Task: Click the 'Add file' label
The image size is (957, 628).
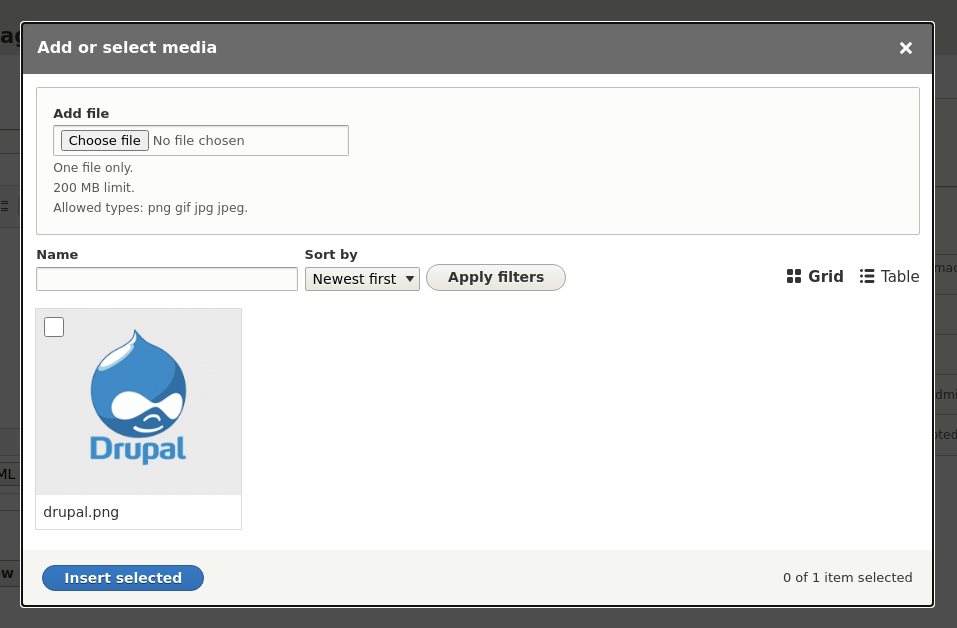Action: [81, 114]
